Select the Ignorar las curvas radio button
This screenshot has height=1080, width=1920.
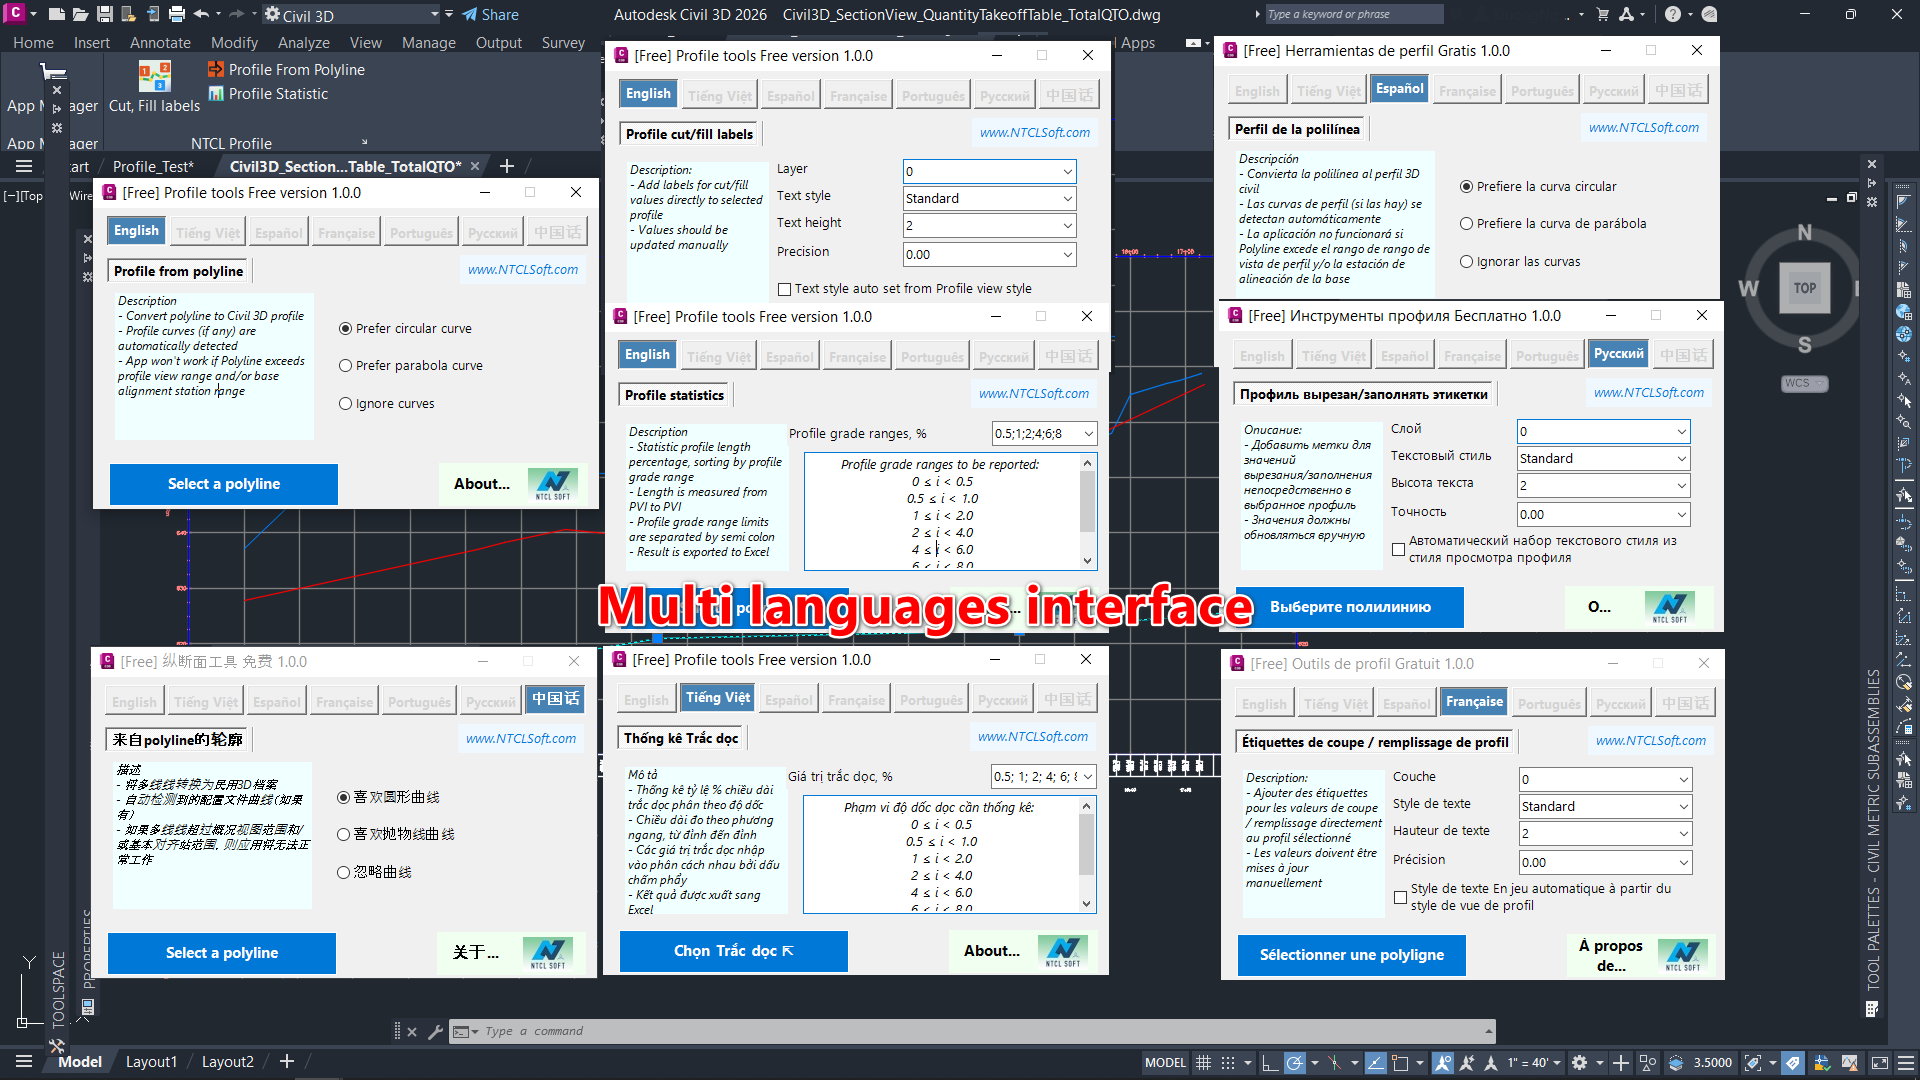tap(1467, 262)
